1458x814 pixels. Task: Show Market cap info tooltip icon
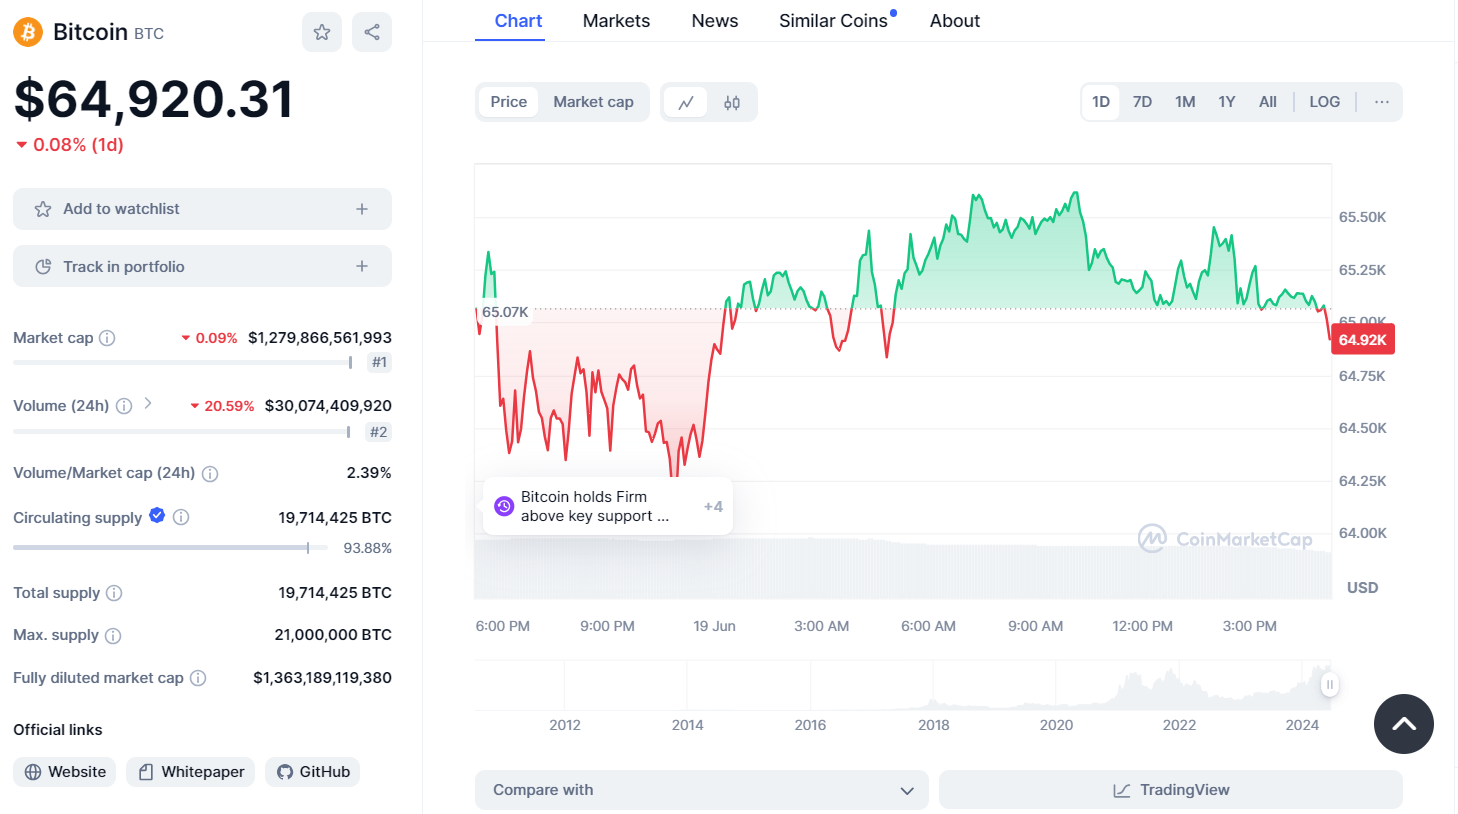tap(107, 338)
